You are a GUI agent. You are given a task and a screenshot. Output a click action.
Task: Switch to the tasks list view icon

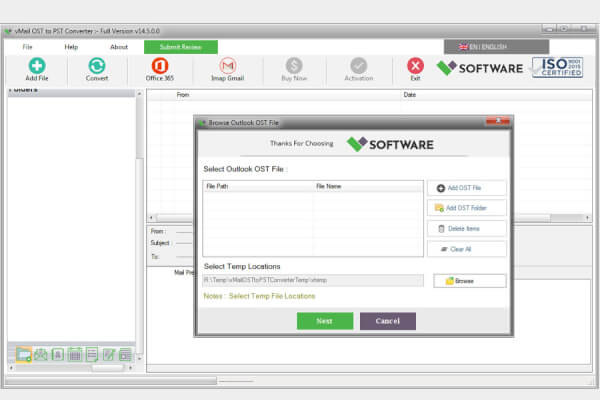coord(92,354)
